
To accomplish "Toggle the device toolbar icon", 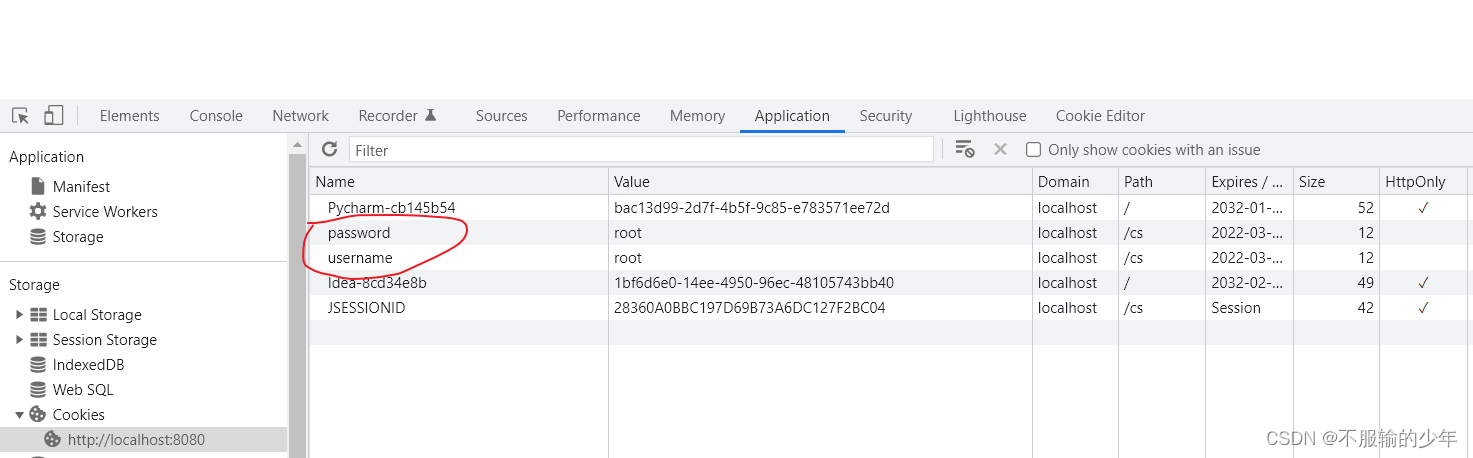I will 53,116.
